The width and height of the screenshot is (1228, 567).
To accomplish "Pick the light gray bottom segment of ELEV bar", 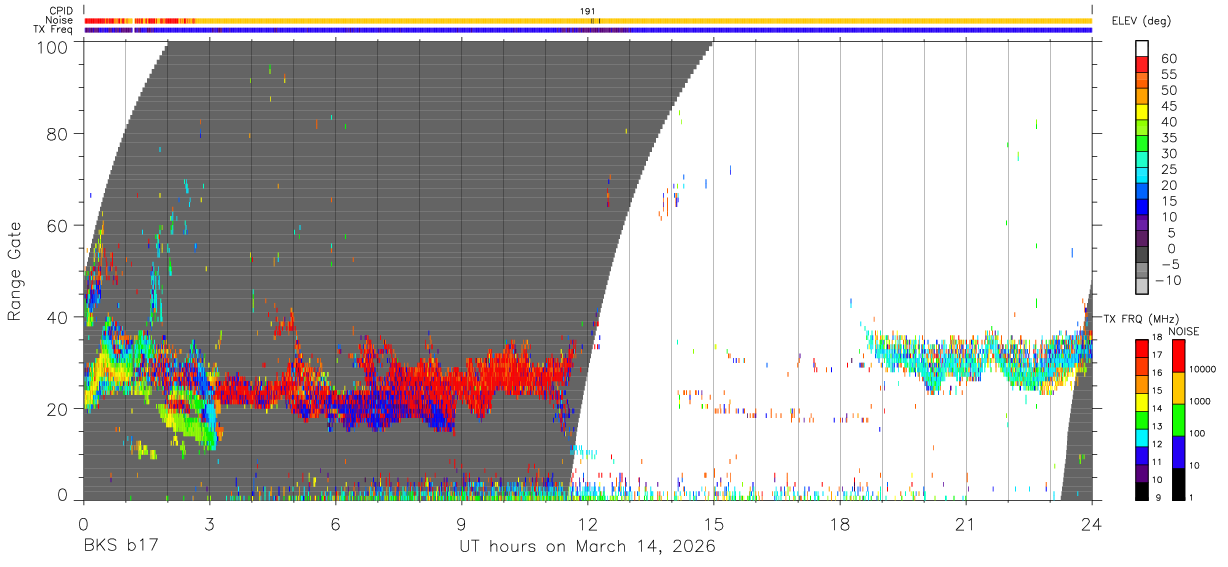I will point(1143,288).
